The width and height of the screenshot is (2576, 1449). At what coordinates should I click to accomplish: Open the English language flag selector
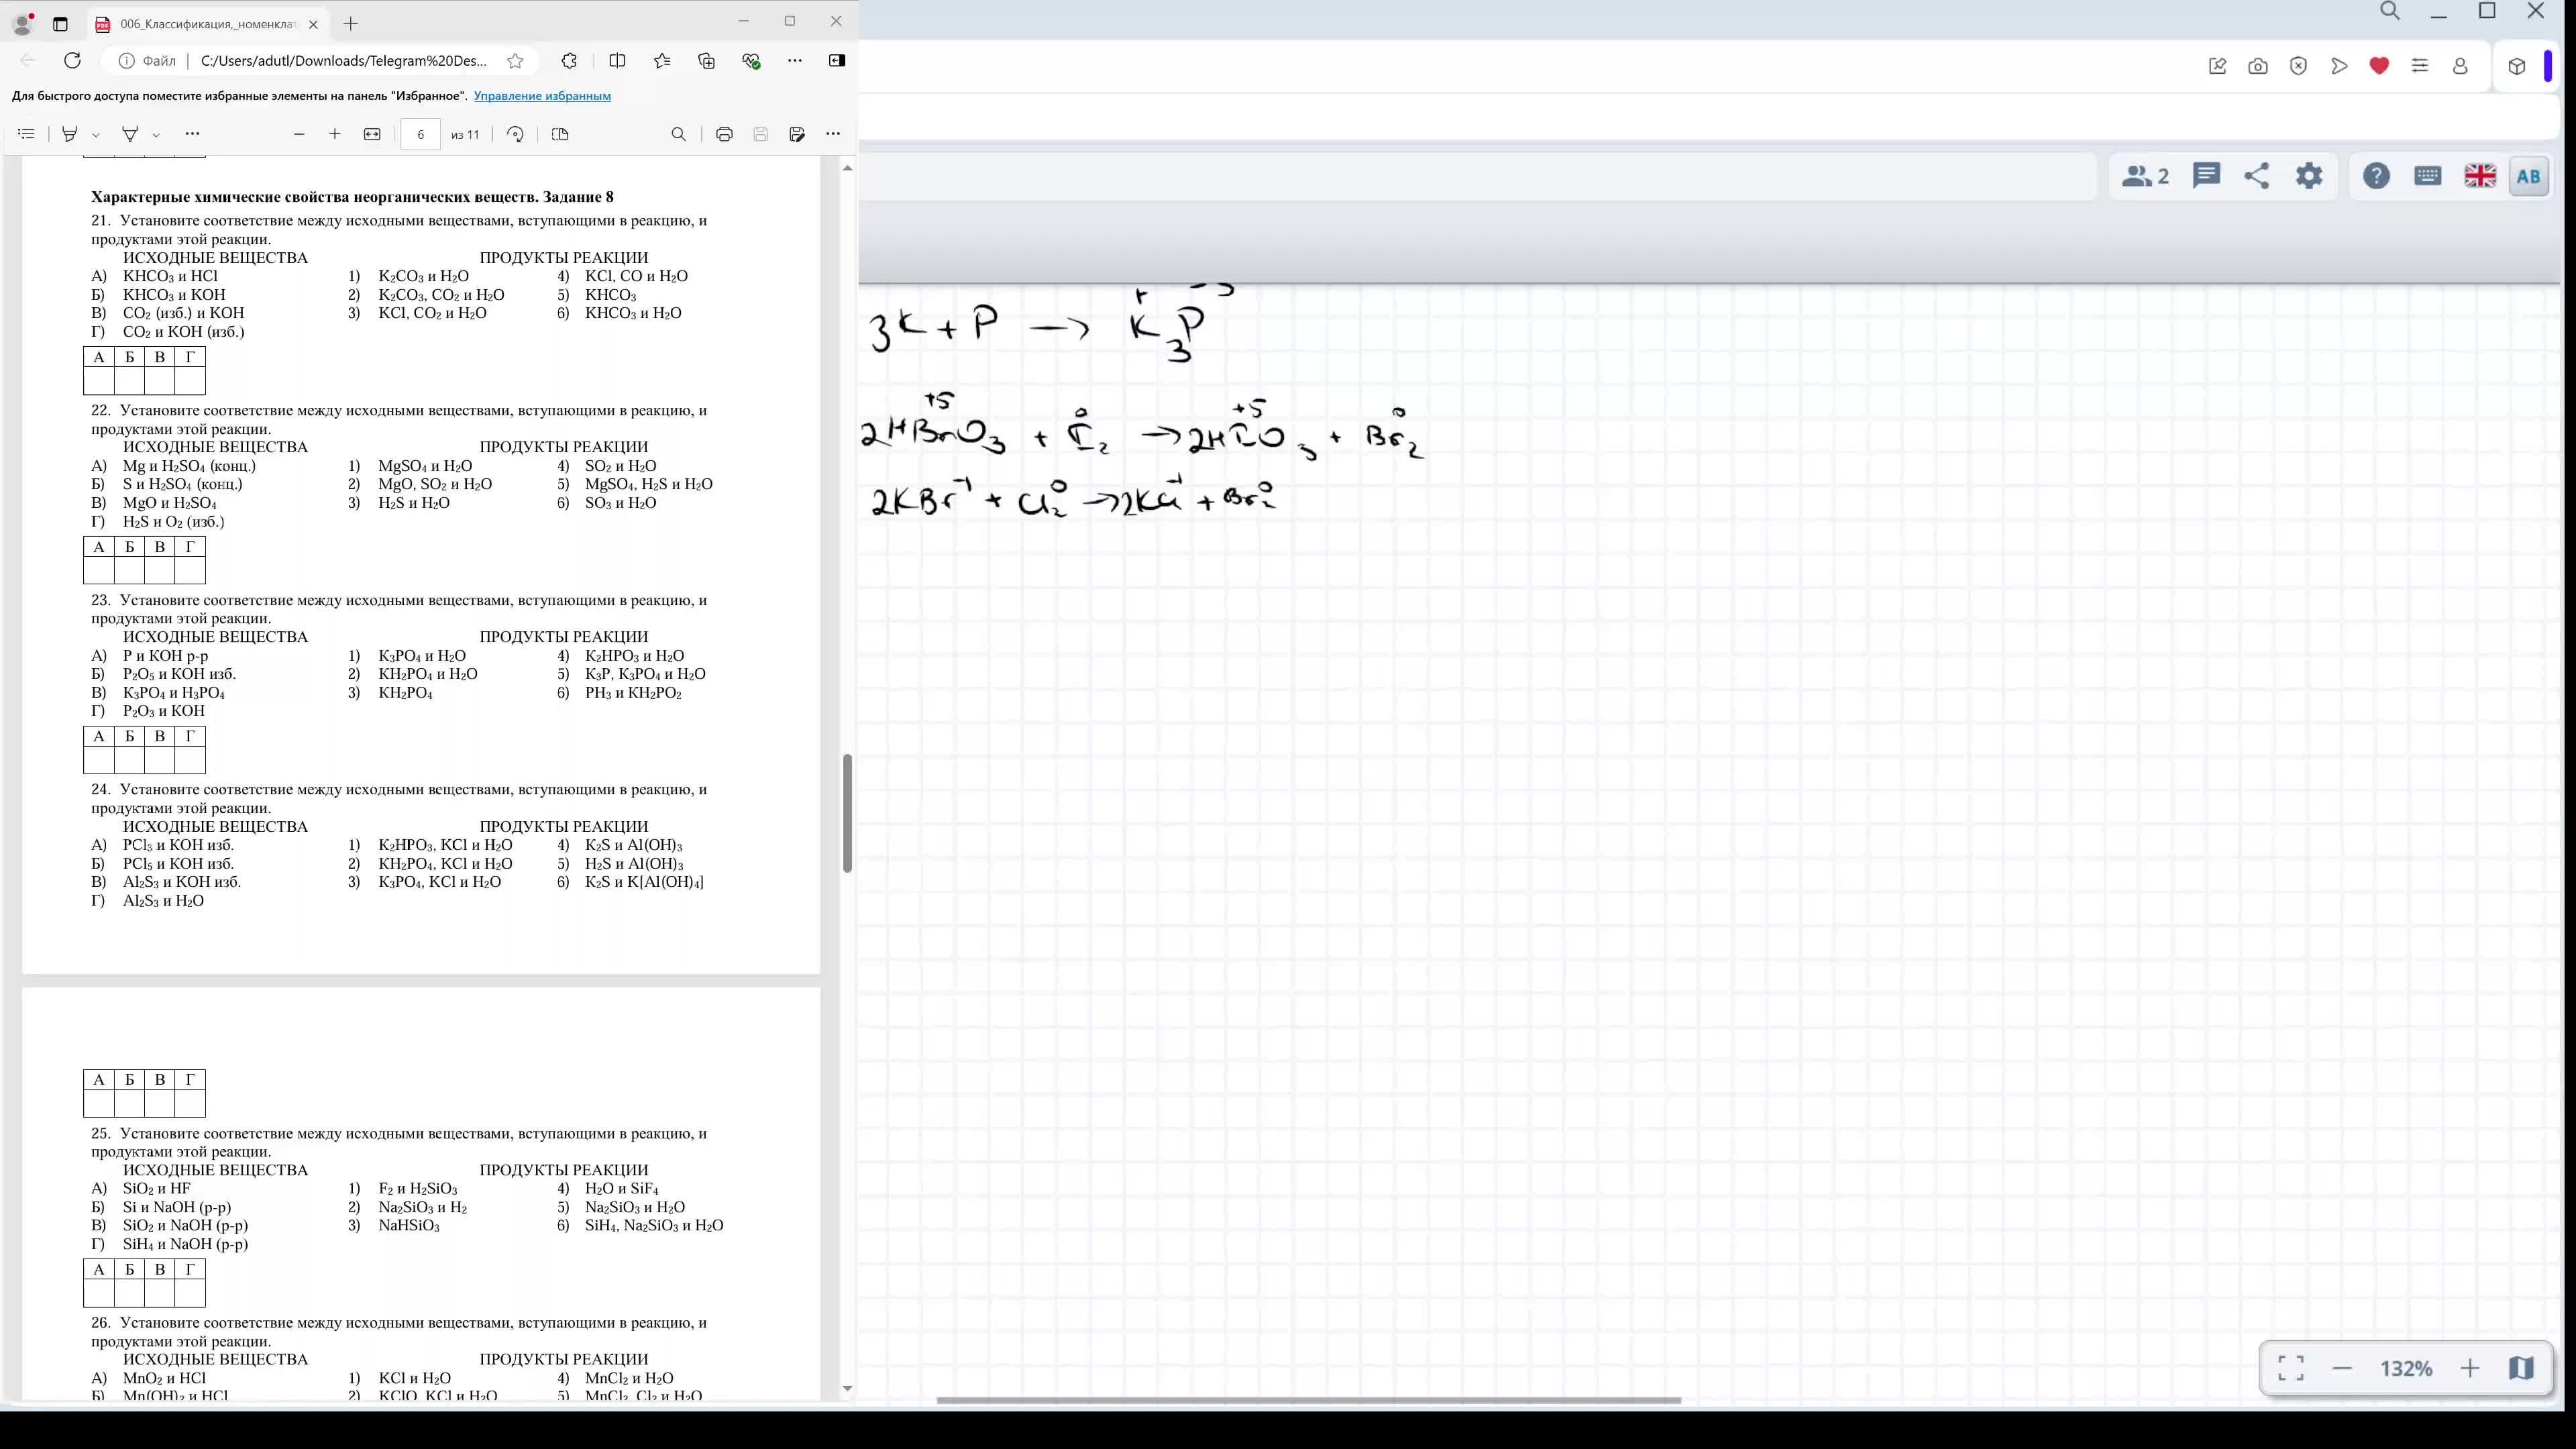click(x=2480, y=176)
